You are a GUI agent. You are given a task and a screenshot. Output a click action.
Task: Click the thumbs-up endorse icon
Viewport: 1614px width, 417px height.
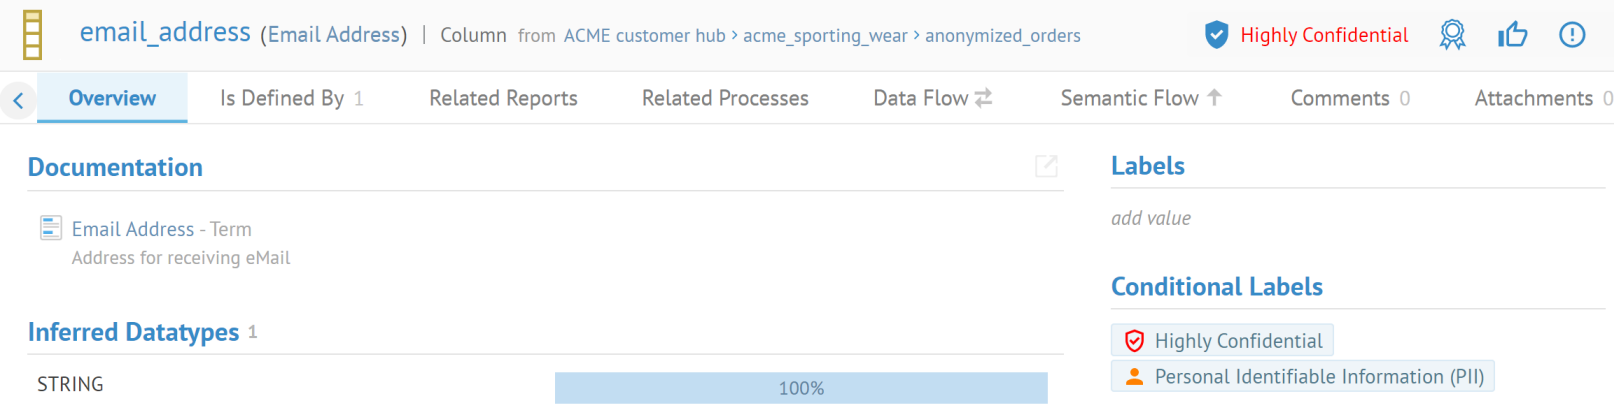1512,35
